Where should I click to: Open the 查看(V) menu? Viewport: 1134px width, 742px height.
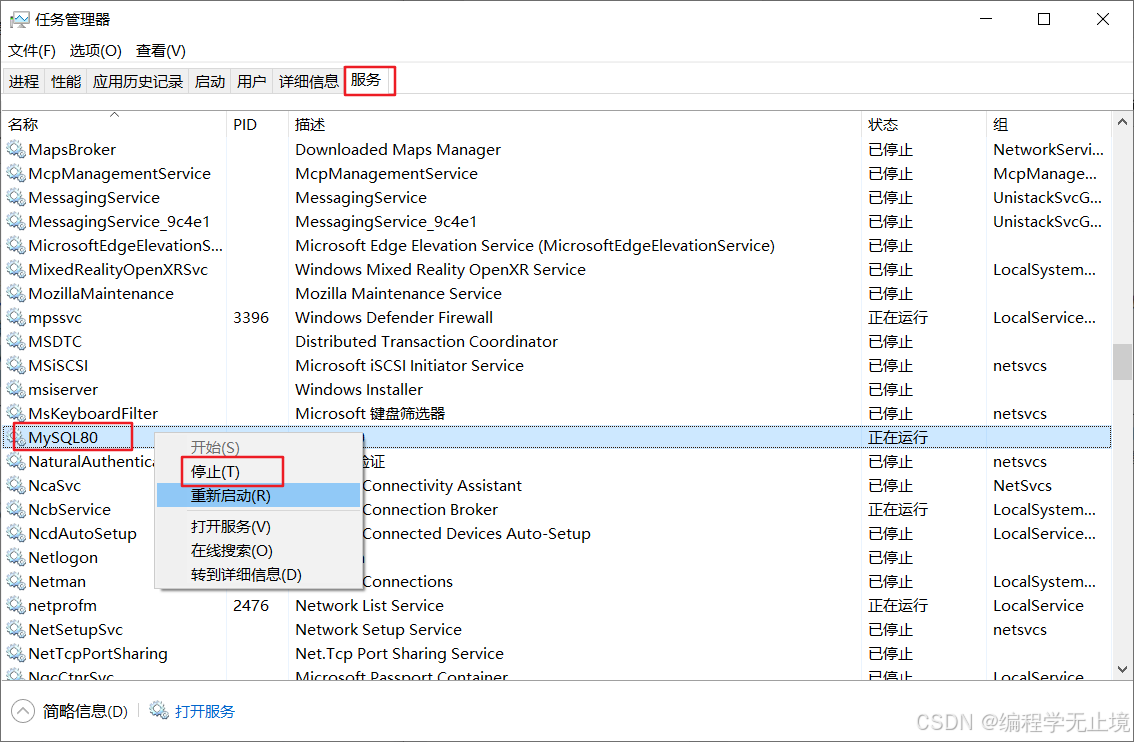161,51
